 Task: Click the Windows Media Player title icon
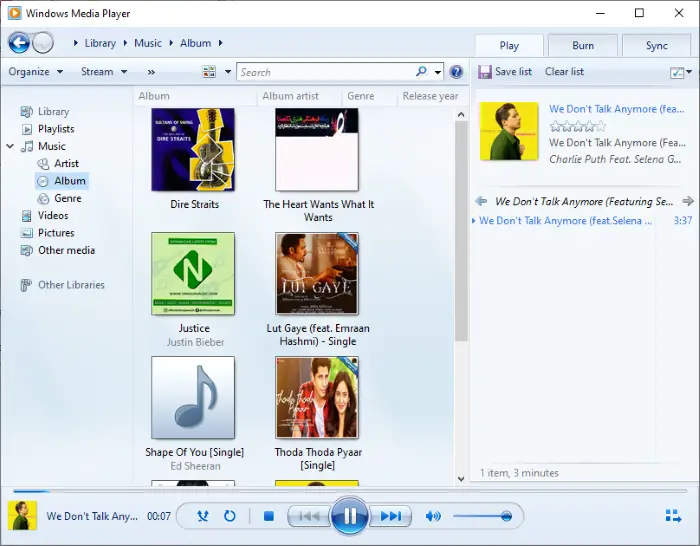14,13
